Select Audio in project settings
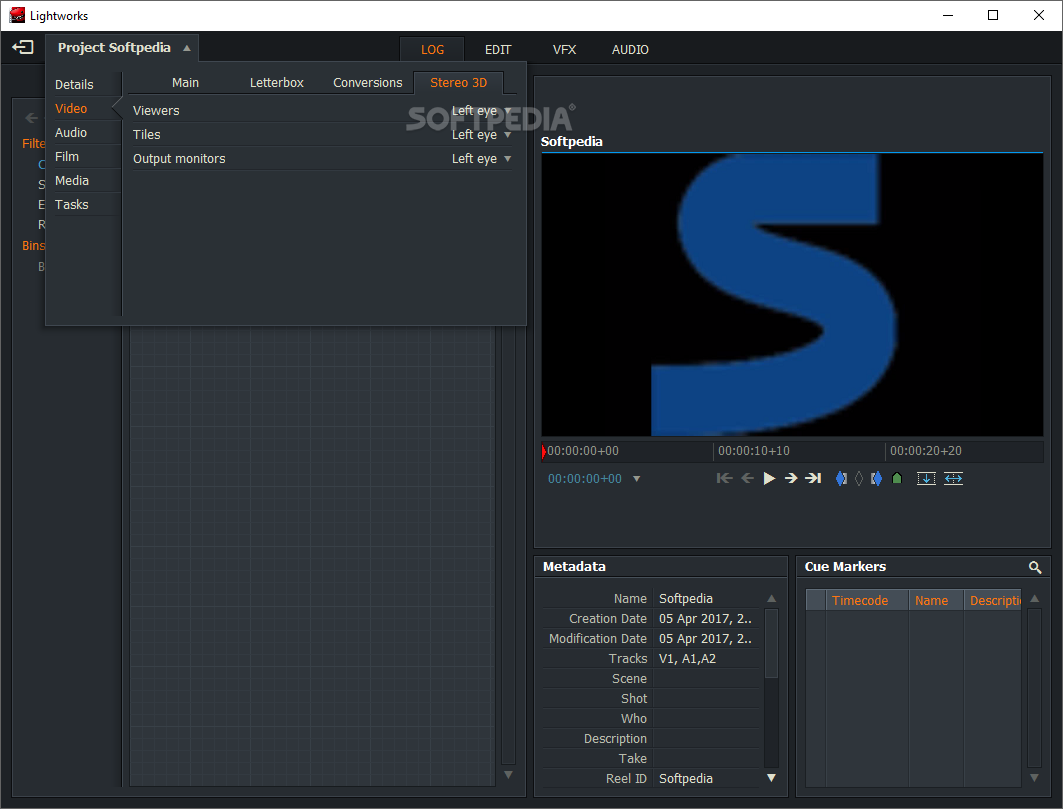The width and height of the screenshot is (1063, 809). click(x=71, y=132)
